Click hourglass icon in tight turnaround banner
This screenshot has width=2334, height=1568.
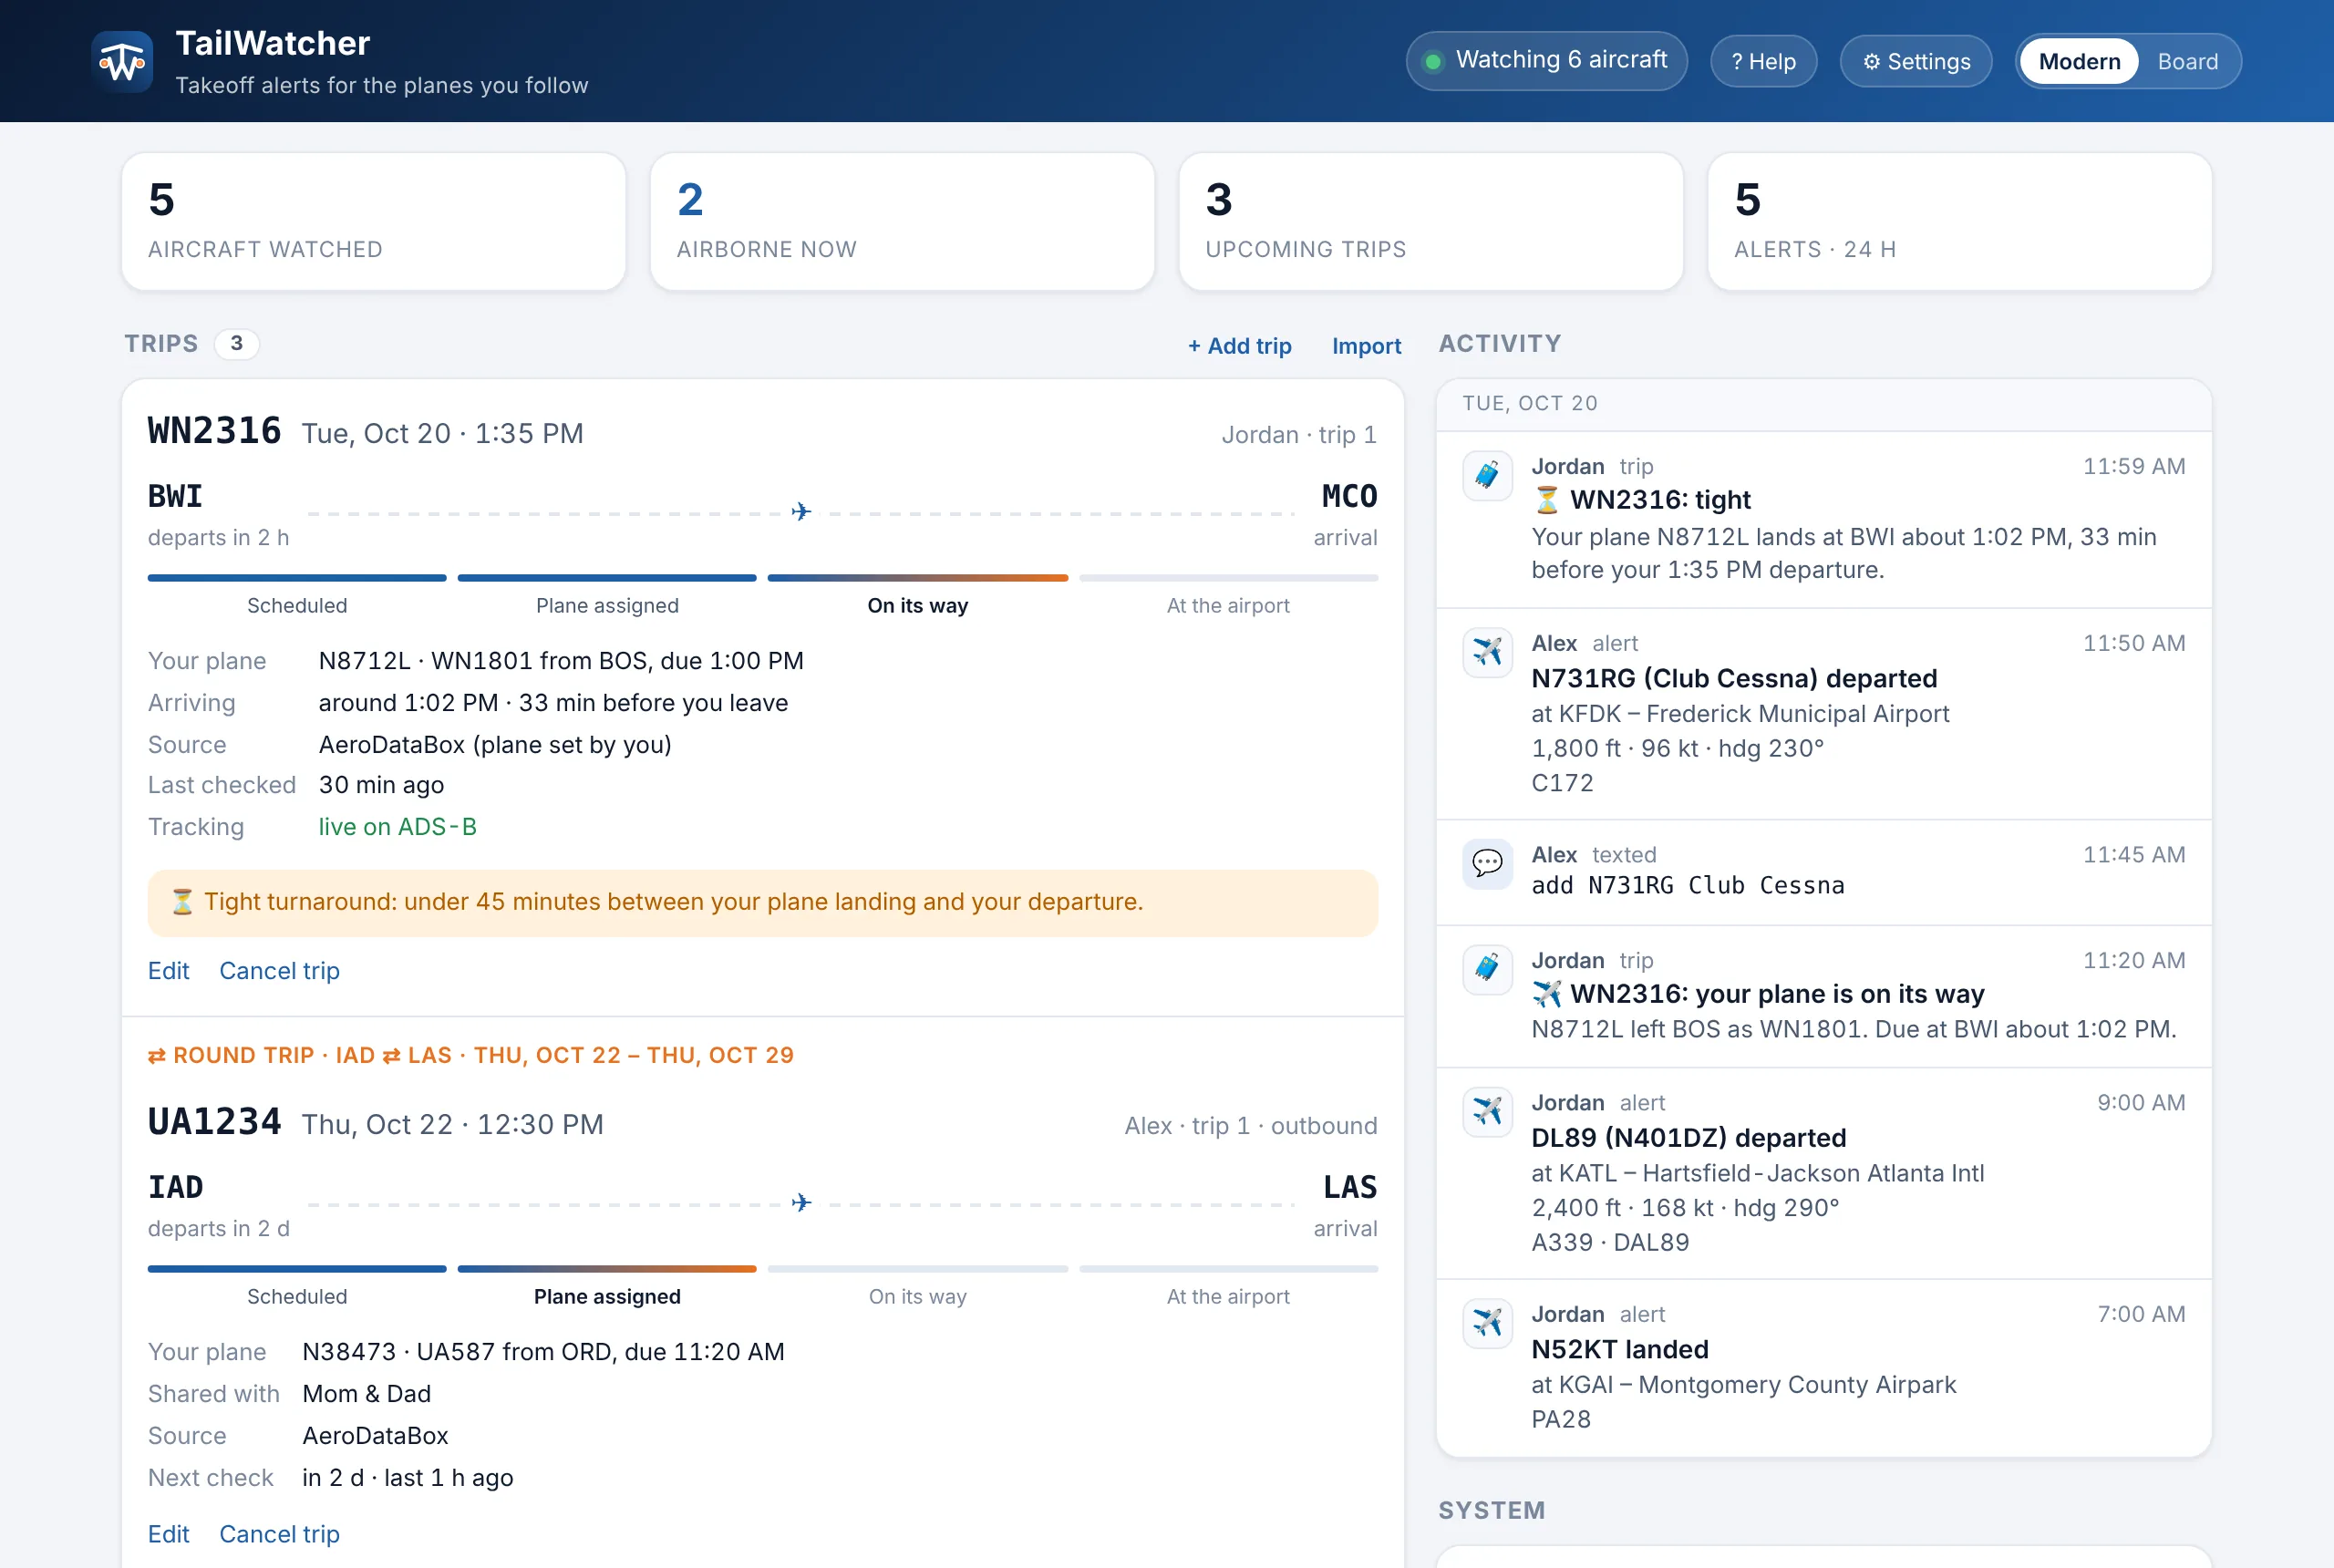point(182,902)
